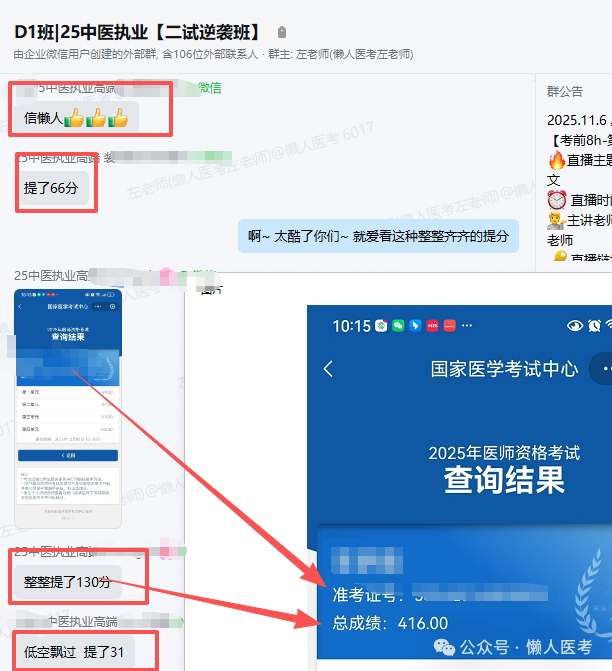Click the status bar ellipsis after the red icons
The width and height of the screenshot is (612, 671).
click(467, 326)
